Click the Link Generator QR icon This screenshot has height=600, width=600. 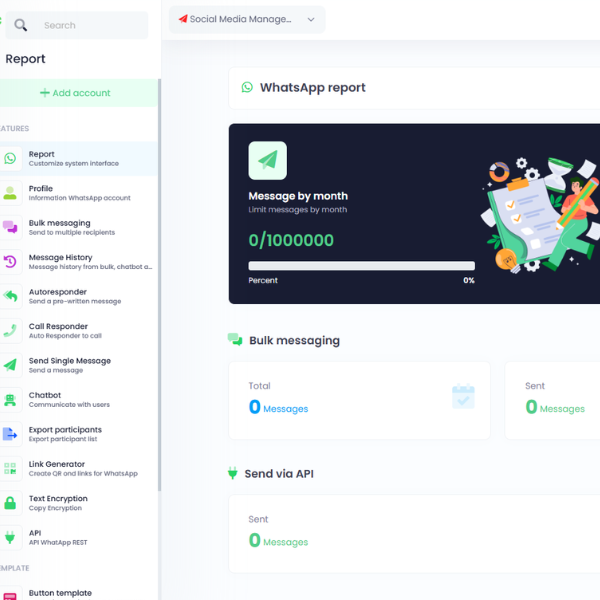10,468
